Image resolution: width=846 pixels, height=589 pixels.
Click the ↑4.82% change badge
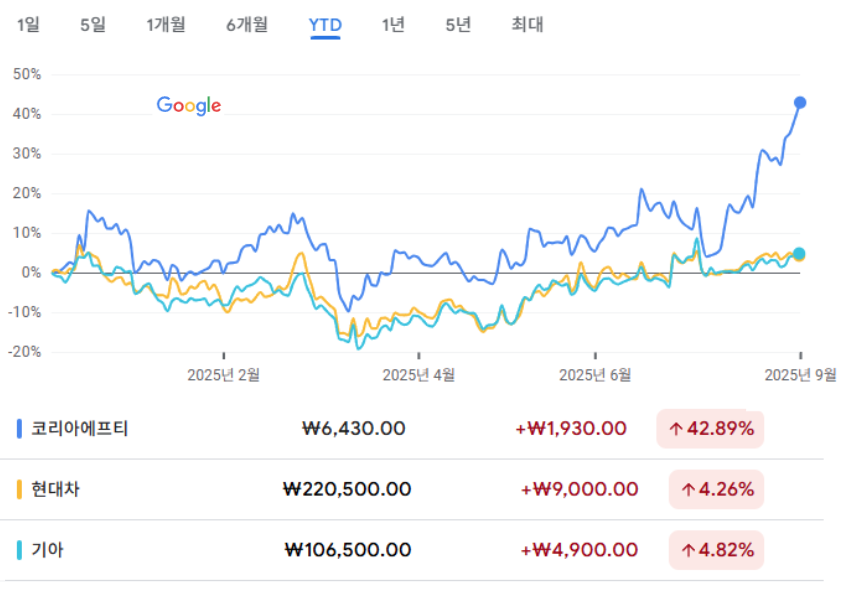pos(717,550)
